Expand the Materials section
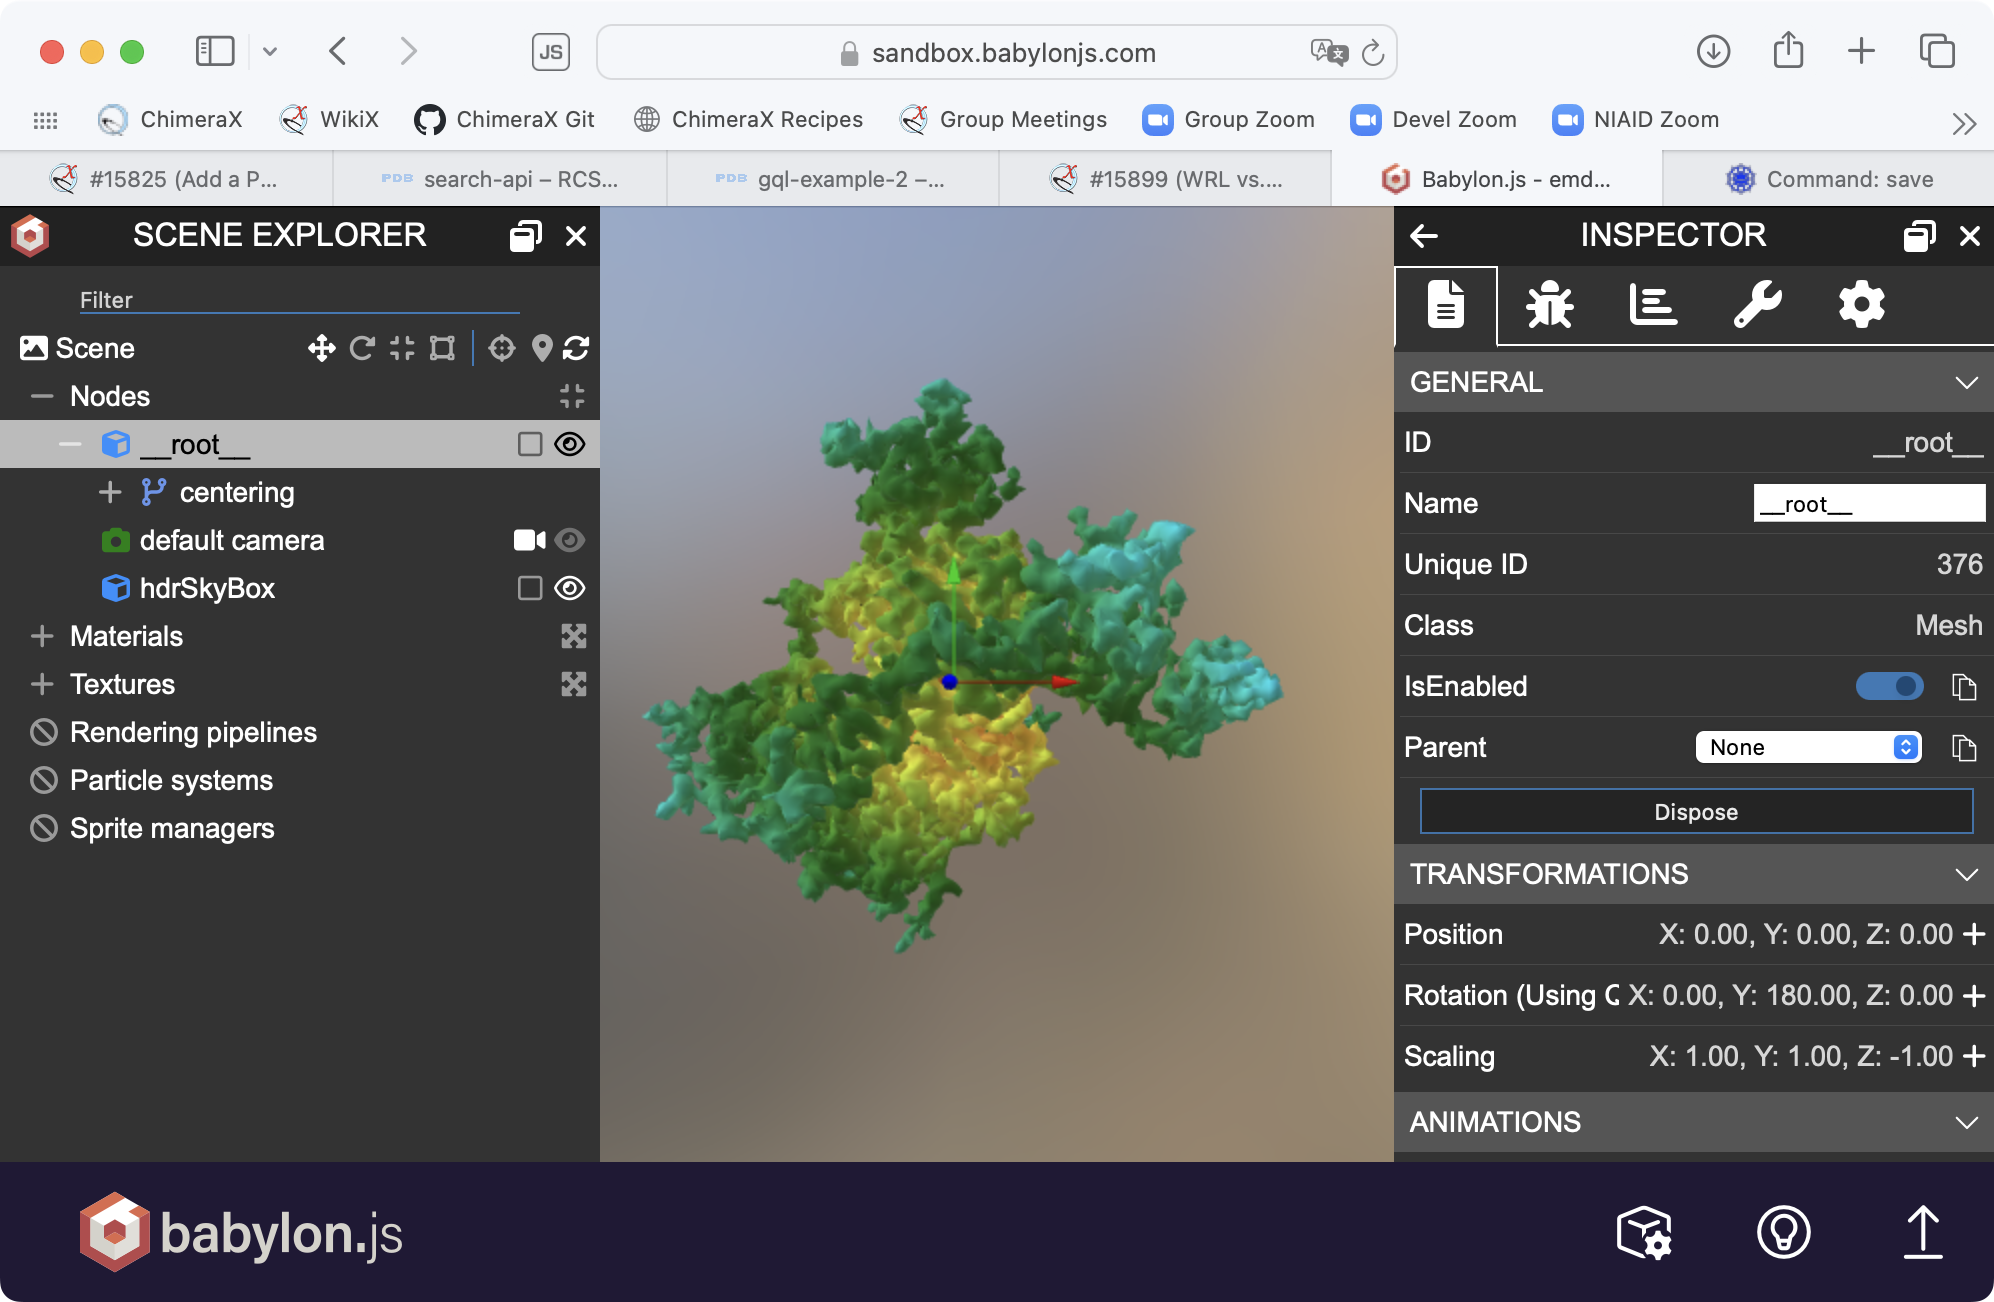This screenshot has height=1302, width=1994. [x=42, y=636]
